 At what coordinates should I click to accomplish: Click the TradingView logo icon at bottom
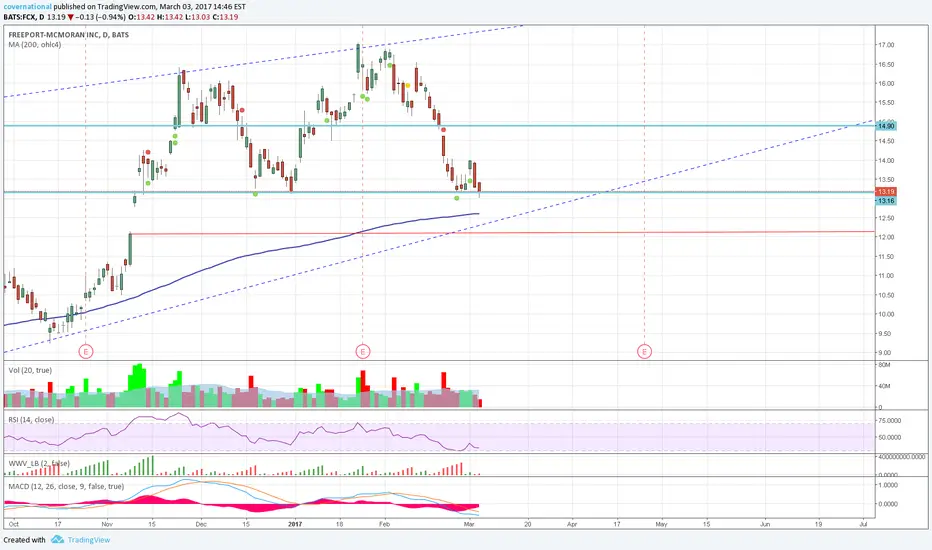tap(57, 540)
